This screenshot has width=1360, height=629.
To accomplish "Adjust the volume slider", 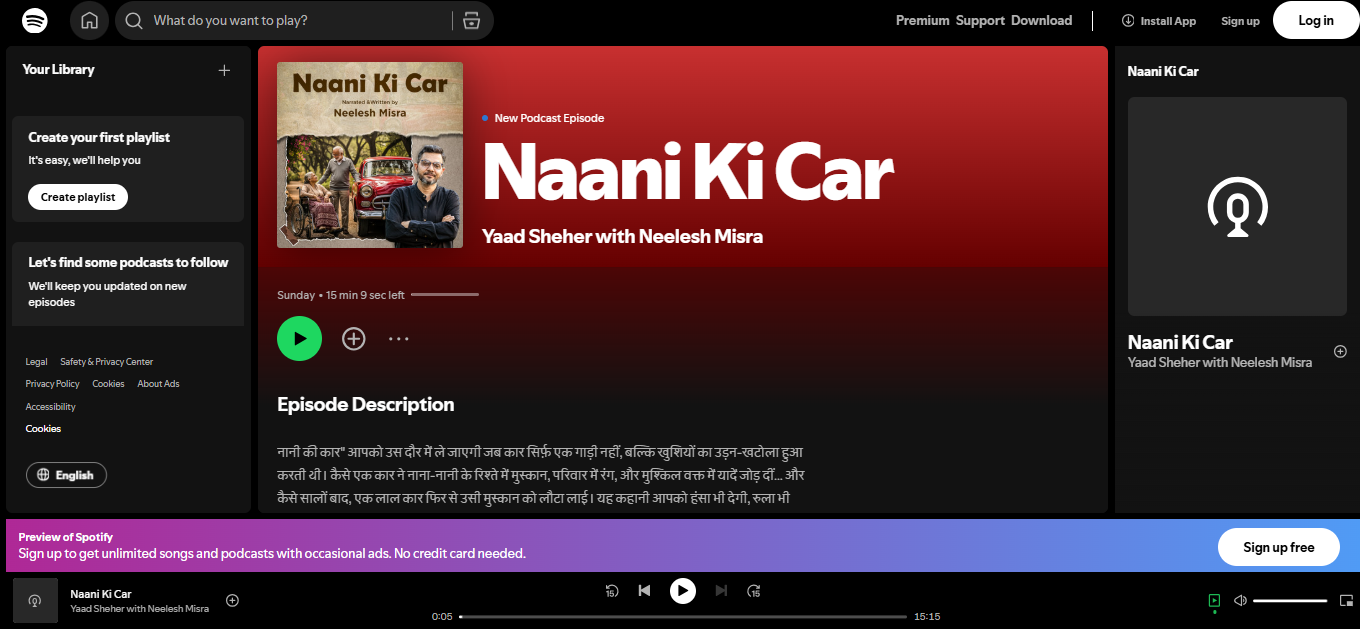I will pyautogui.click(x=1290, y=601).
